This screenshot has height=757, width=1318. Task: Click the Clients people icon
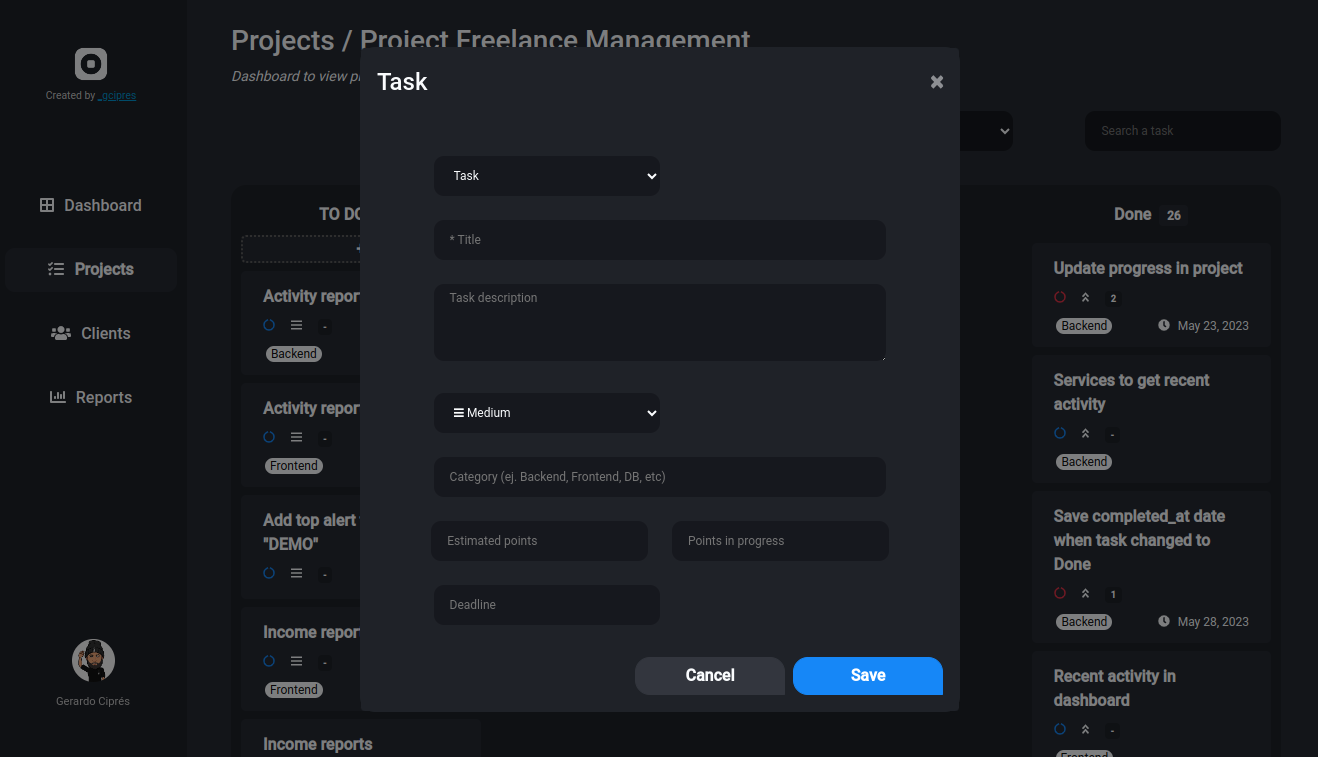(61, 333)
